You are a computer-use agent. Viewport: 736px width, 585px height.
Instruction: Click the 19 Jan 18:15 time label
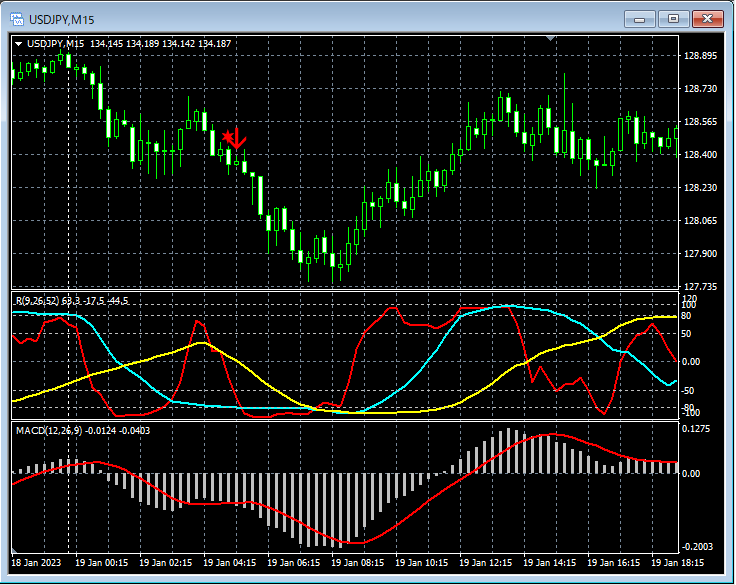click(x=678, y=562)
